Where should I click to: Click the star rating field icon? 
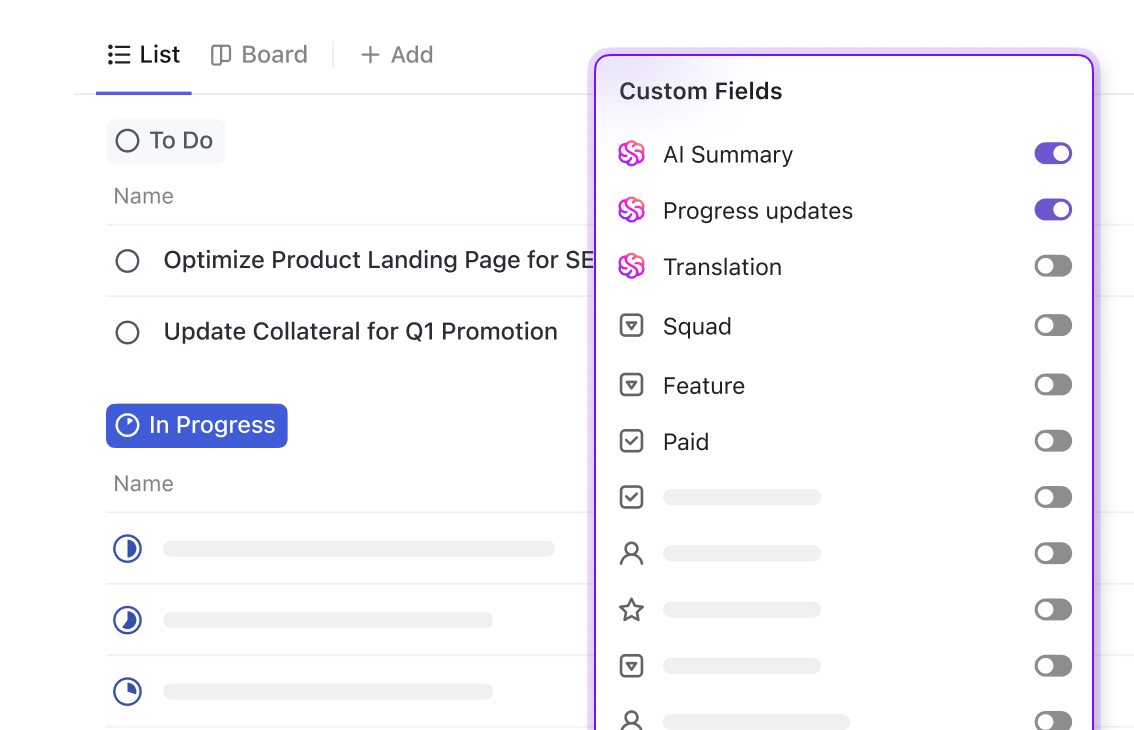pos(631,609)
